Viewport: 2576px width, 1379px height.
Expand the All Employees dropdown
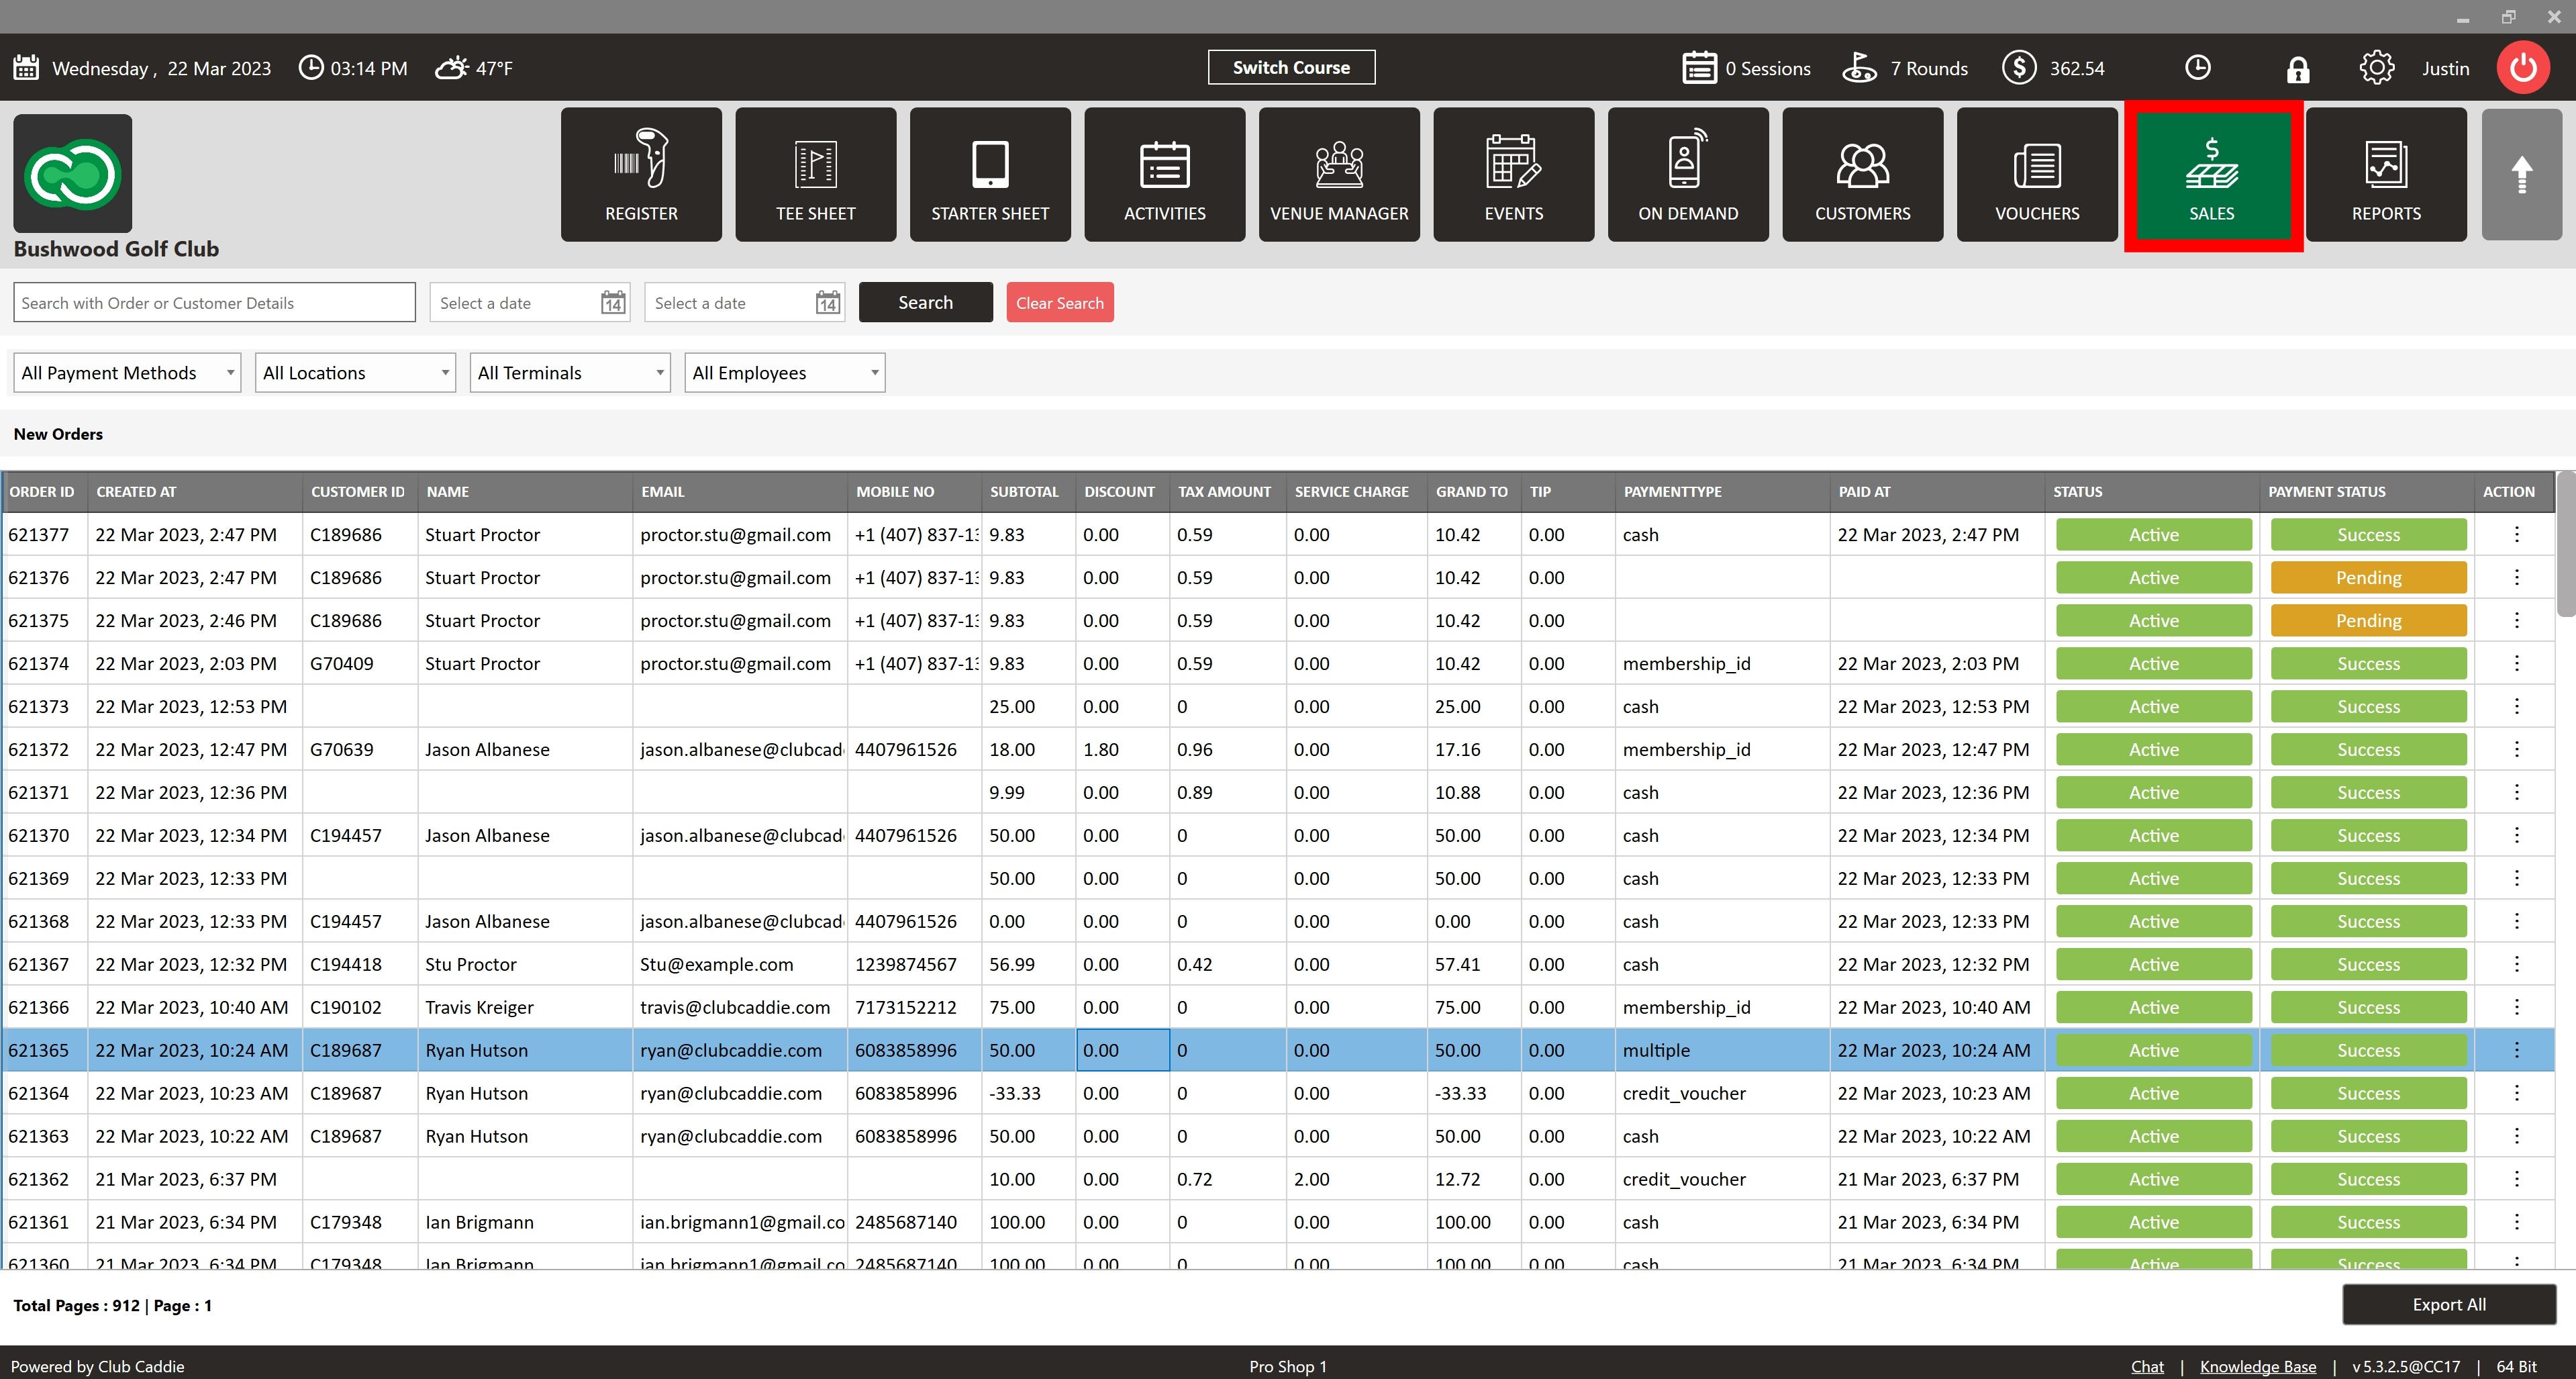coord(784,373)
